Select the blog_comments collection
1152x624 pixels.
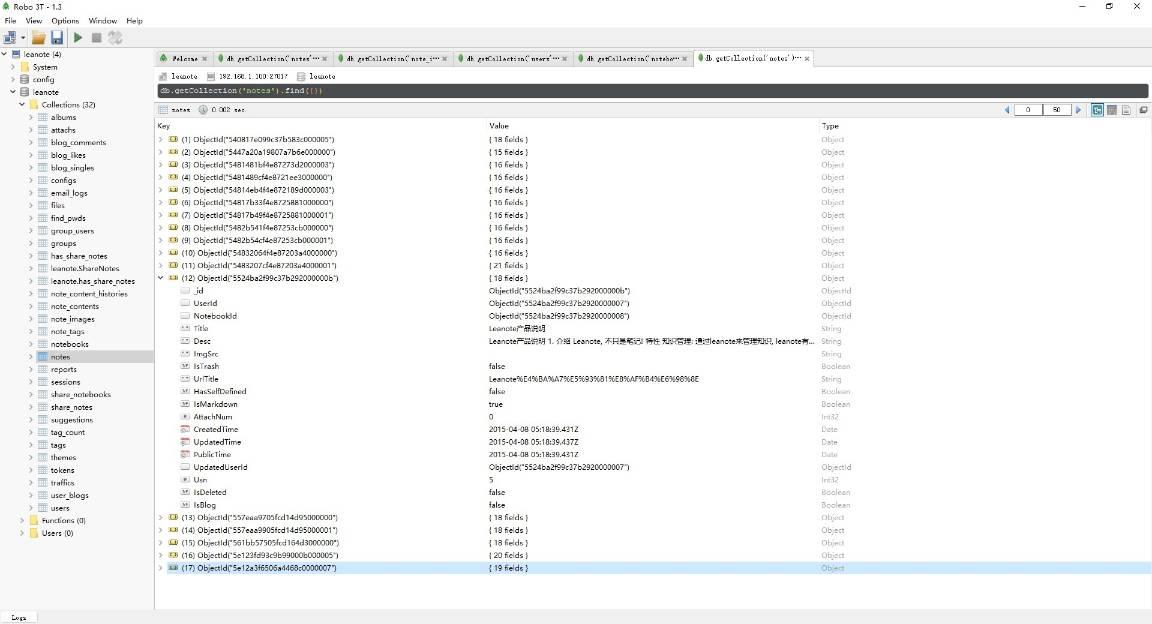79,143
